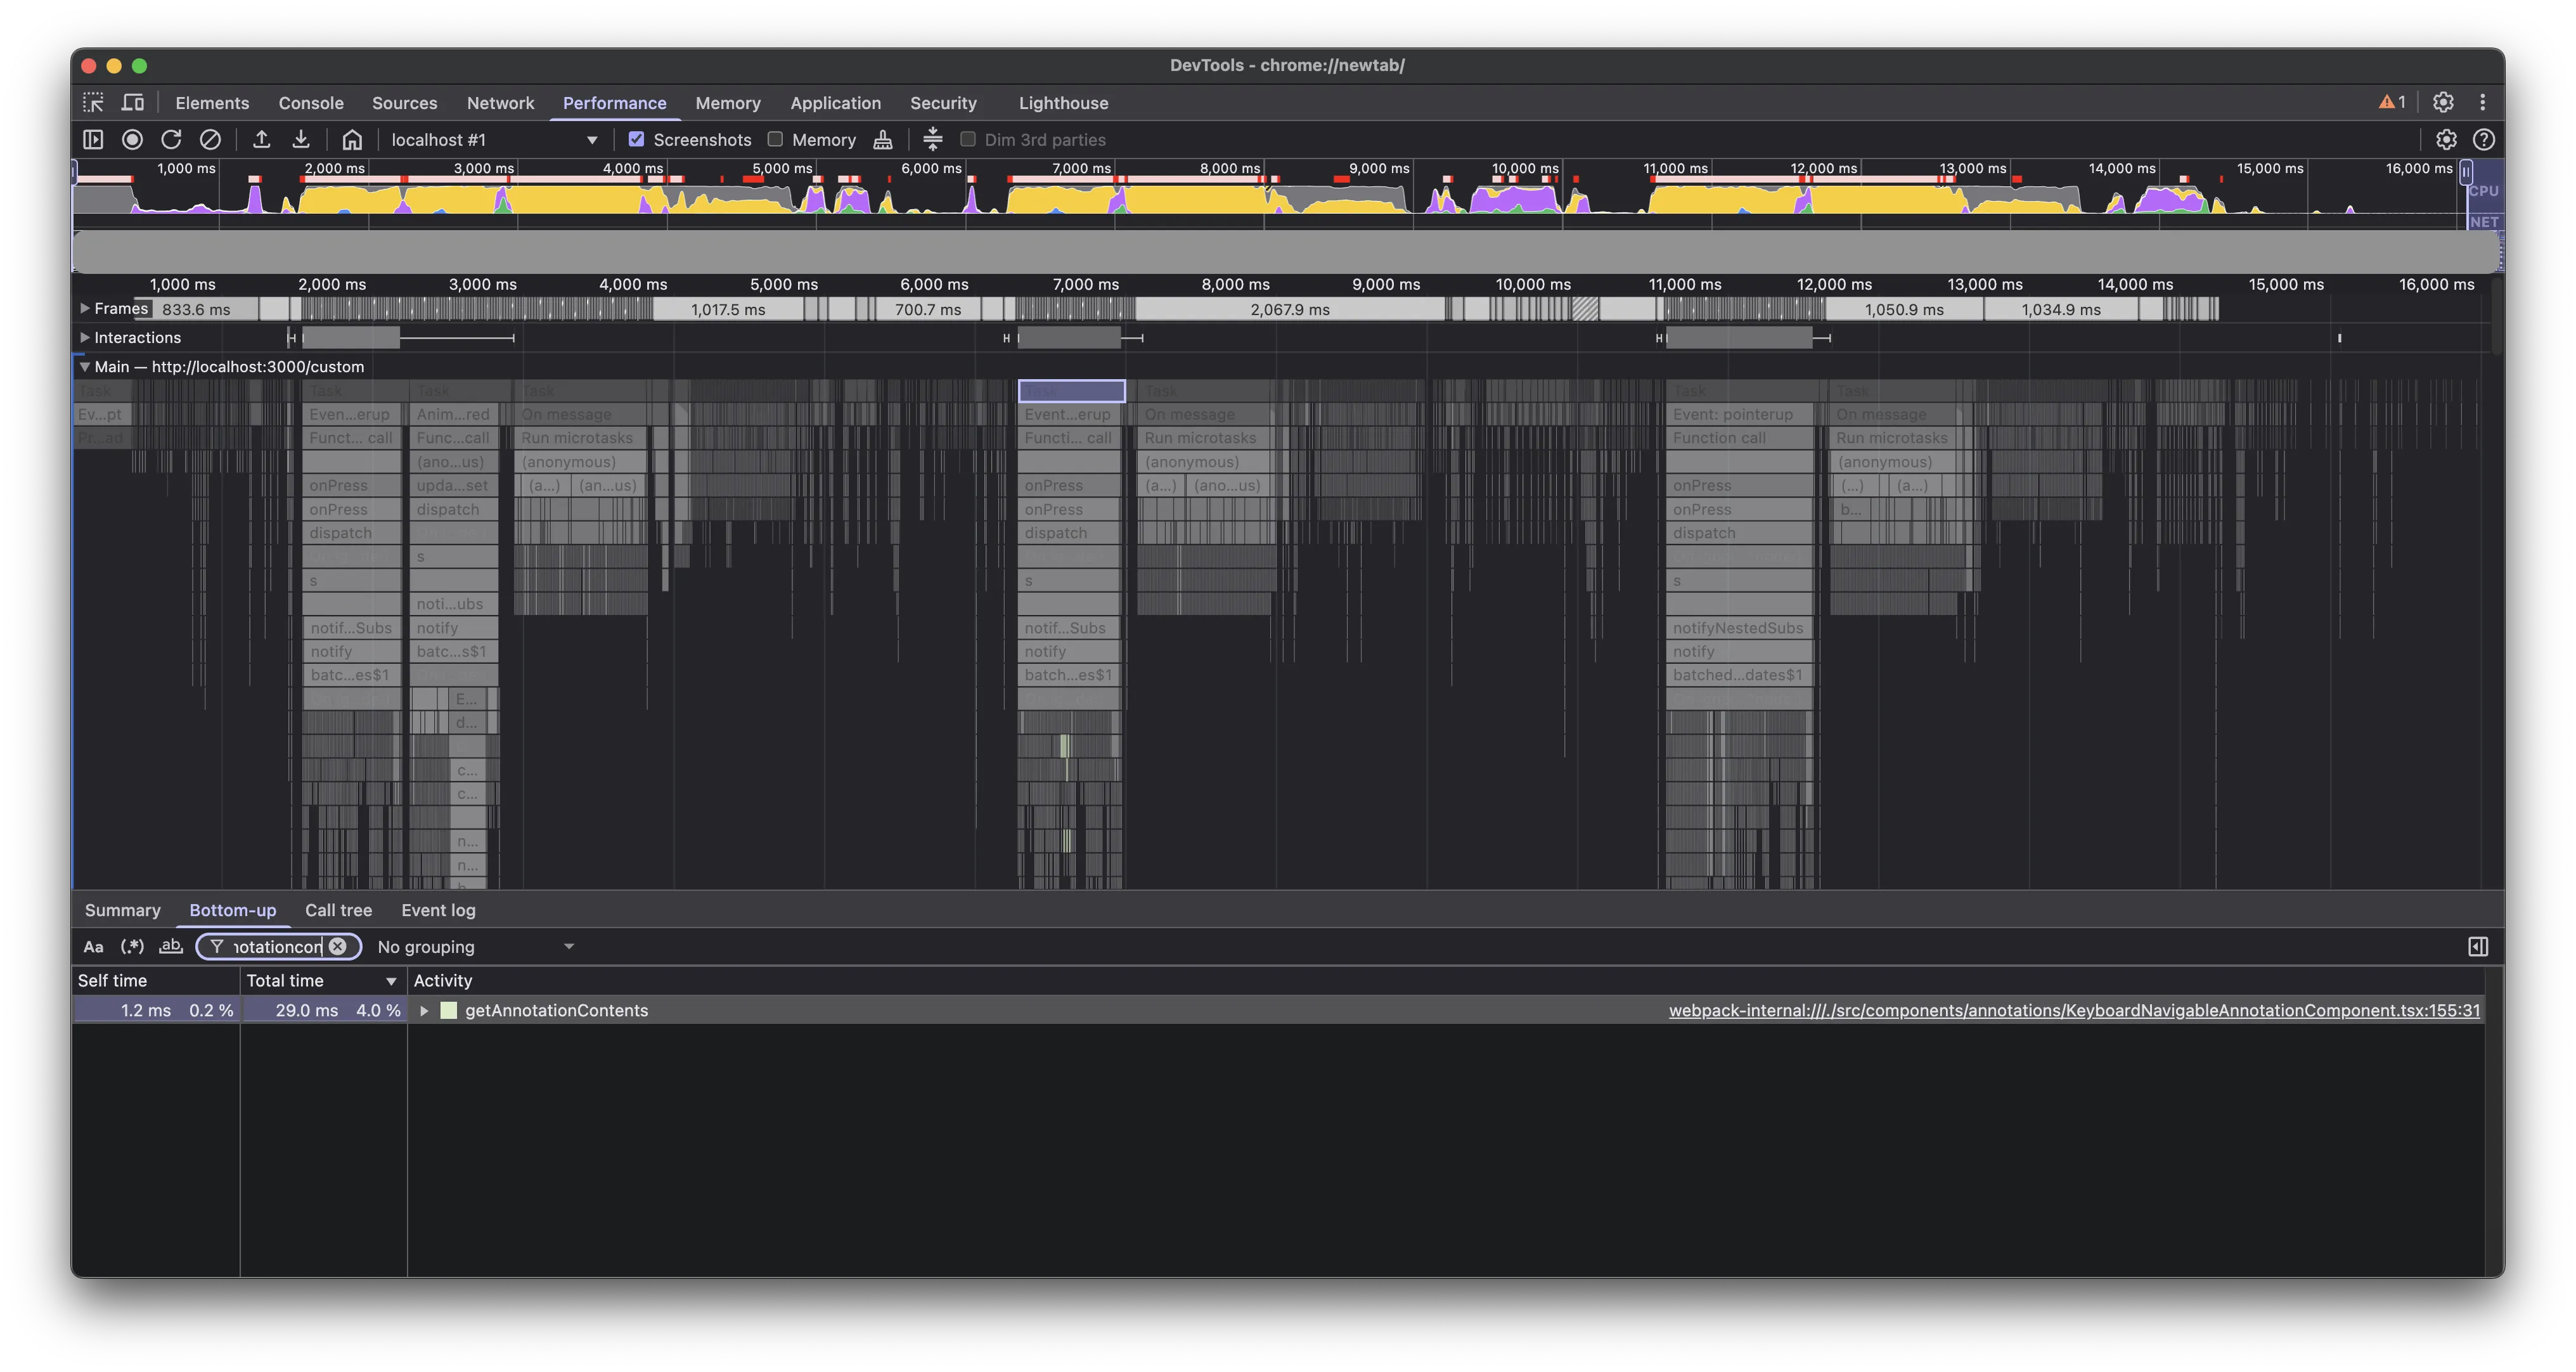Click the home landing page icon
This screenshot has height=1372, width=2576.
pos(352,140)
